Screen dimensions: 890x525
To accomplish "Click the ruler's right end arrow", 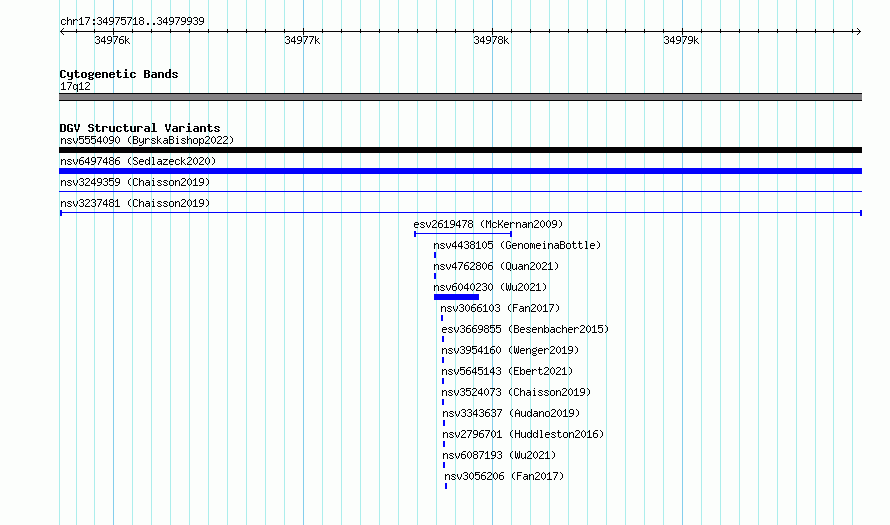I will click(858, 31).
